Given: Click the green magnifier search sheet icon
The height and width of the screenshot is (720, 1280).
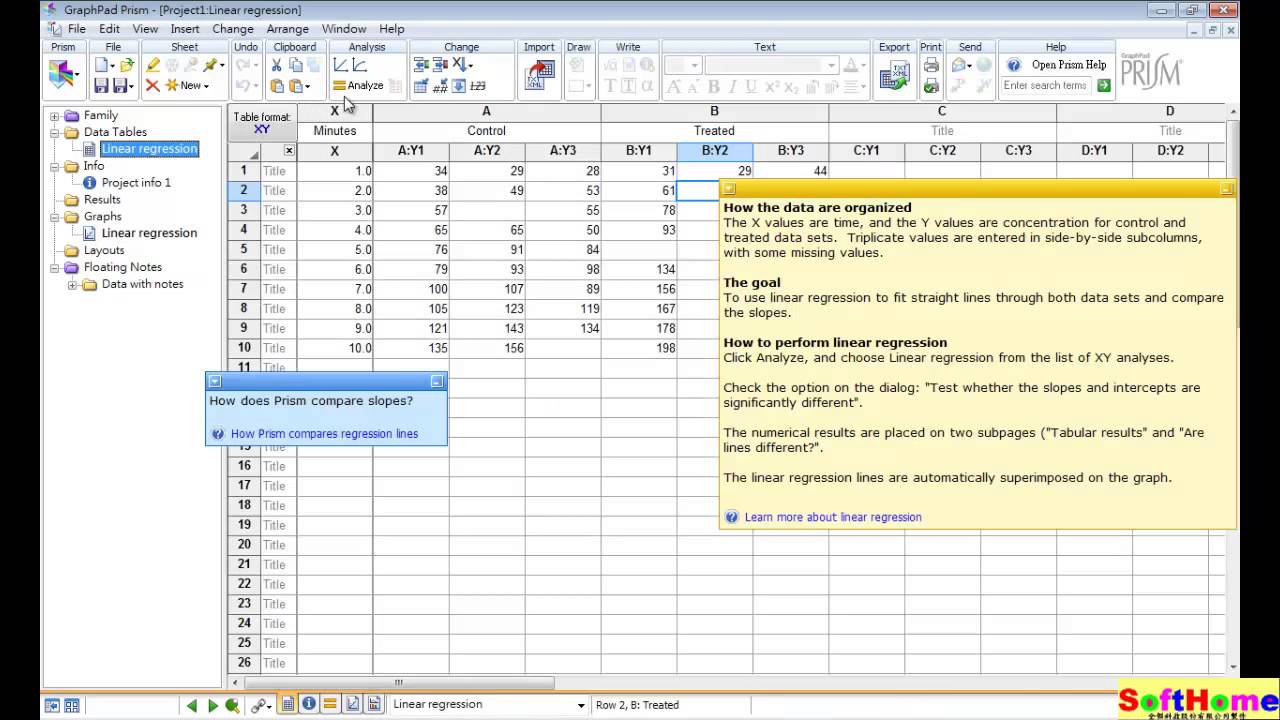Looking at the screenshot, I should point(232,705).
